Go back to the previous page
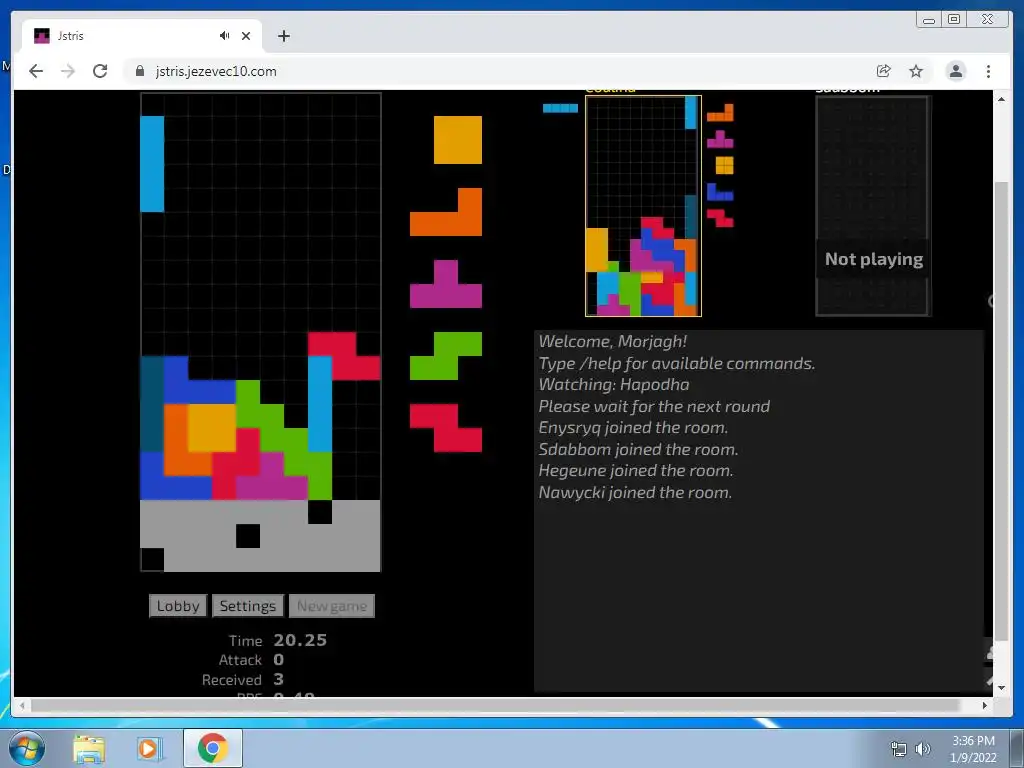 pyautogui.click(x=36, y=71)
